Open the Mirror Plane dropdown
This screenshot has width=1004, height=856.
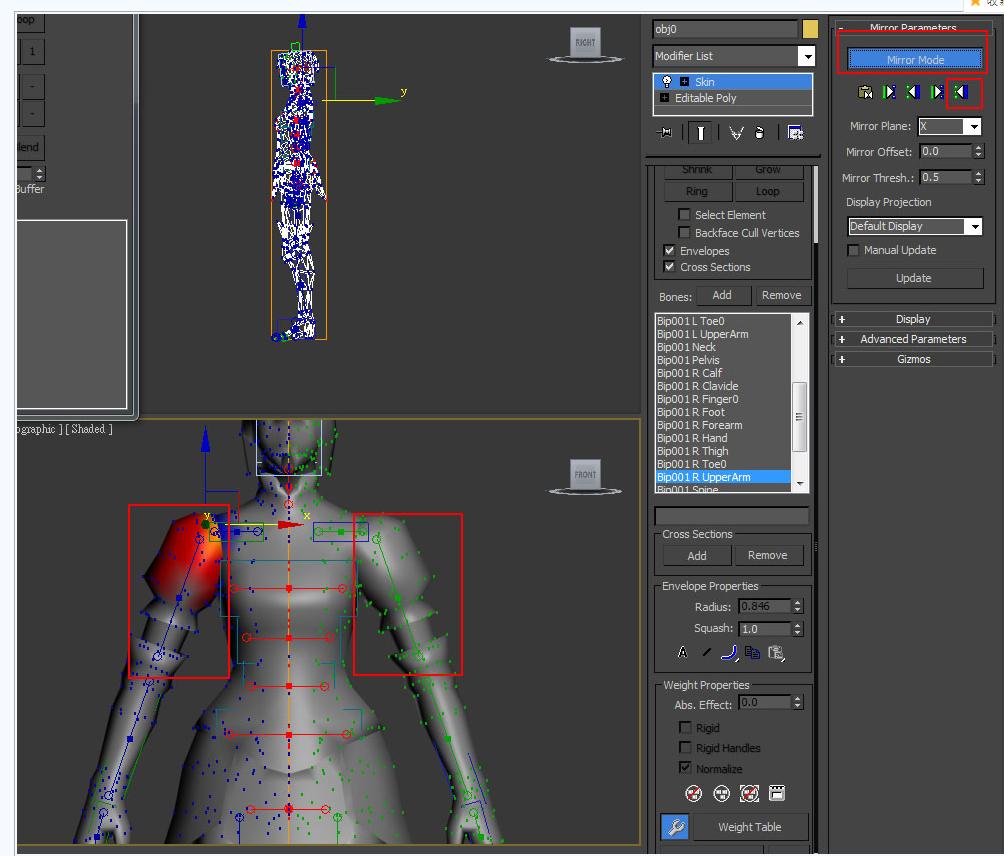click(975, 126)
